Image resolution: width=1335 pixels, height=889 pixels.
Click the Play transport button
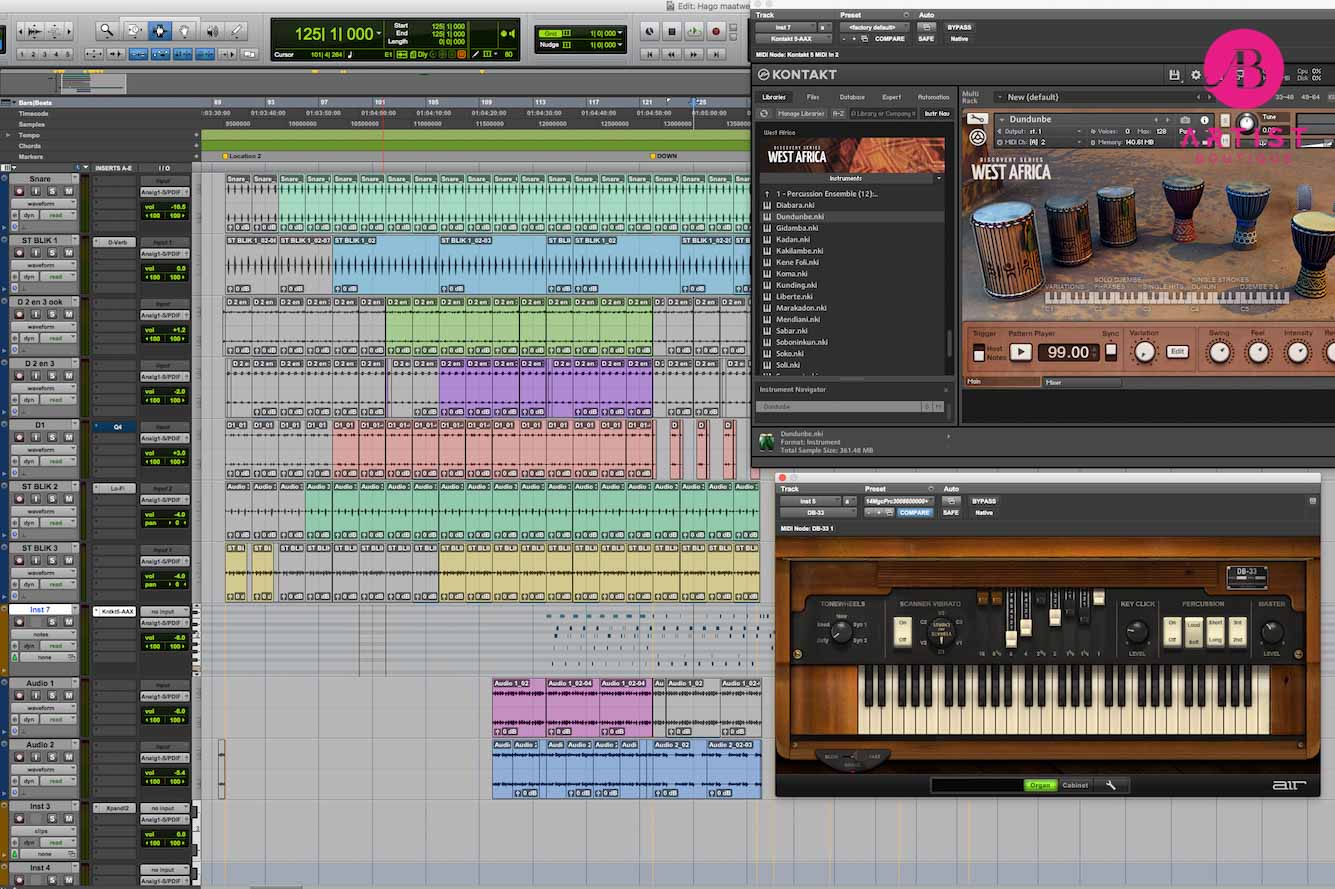(x=694, y=31)
